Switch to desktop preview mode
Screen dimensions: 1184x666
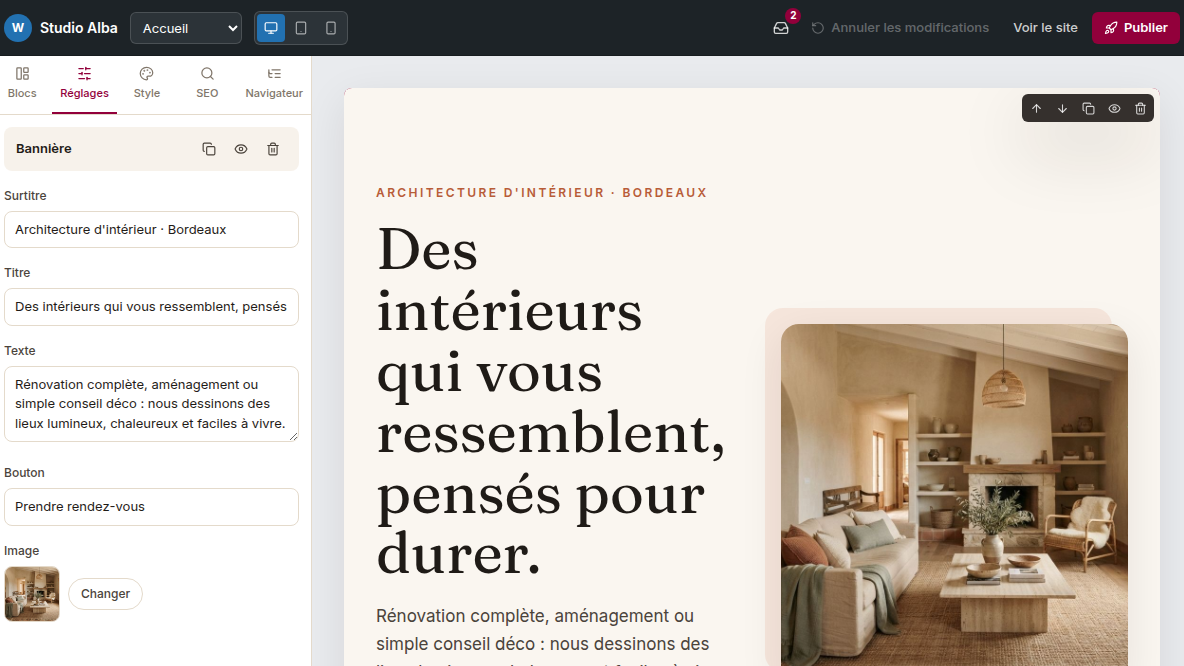271,28
